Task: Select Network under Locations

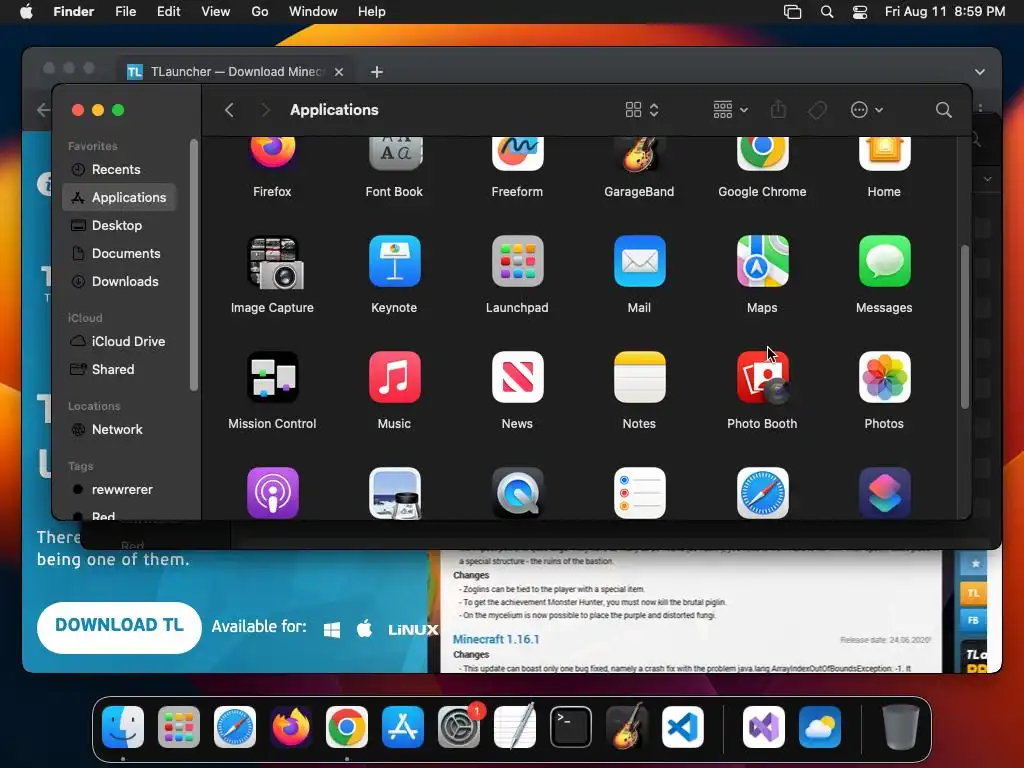Action: (119, 430)
